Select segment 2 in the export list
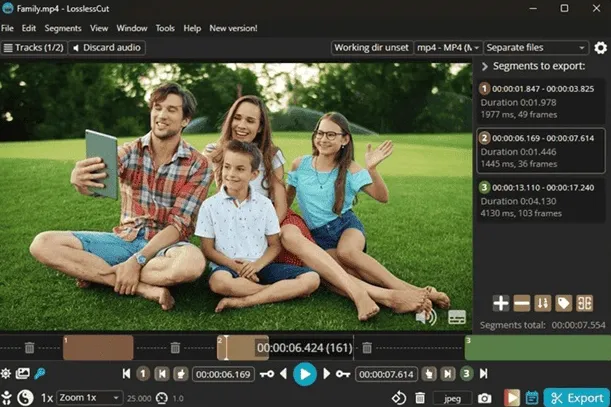Screen dimensions: 611x407 click(x=541, y=150)
